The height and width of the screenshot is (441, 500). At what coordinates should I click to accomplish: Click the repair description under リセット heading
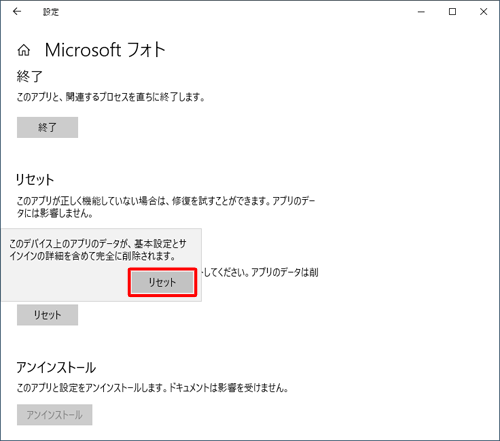tap(166, 207)
